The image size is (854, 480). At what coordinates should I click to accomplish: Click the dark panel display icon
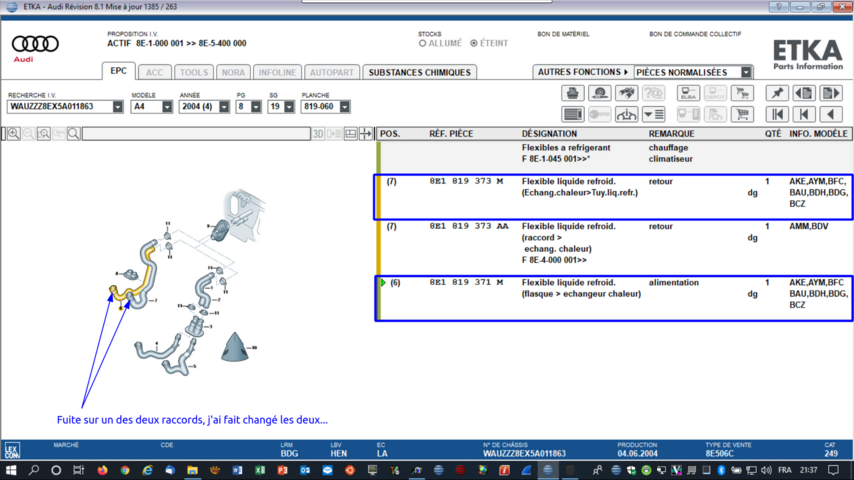coord(572,114)
